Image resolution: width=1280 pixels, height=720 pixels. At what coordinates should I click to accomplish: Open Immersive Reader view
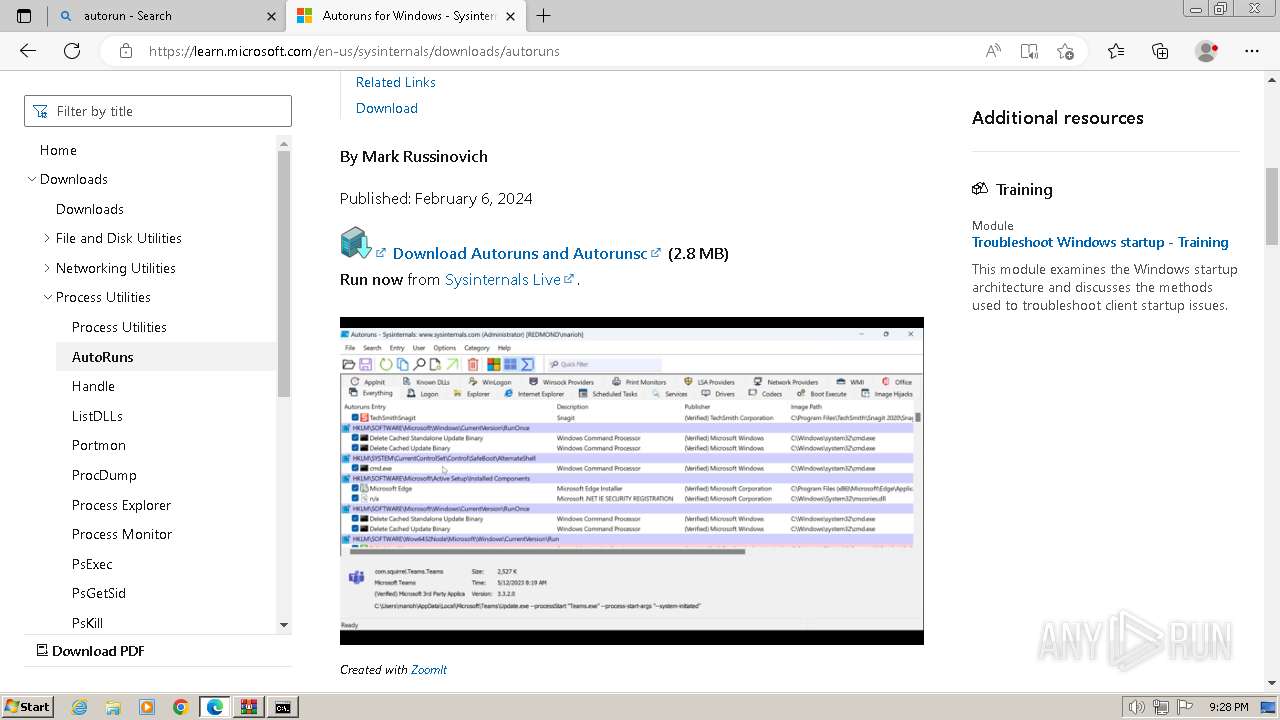1029,51
